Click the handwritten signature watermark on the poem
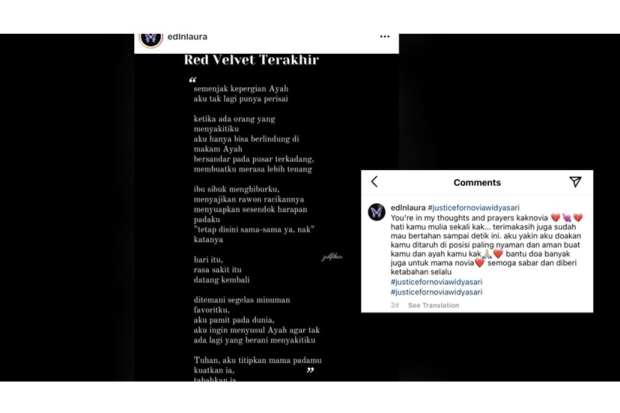The height and width of the screenshot is (413, 620). [x=332, y=258]
